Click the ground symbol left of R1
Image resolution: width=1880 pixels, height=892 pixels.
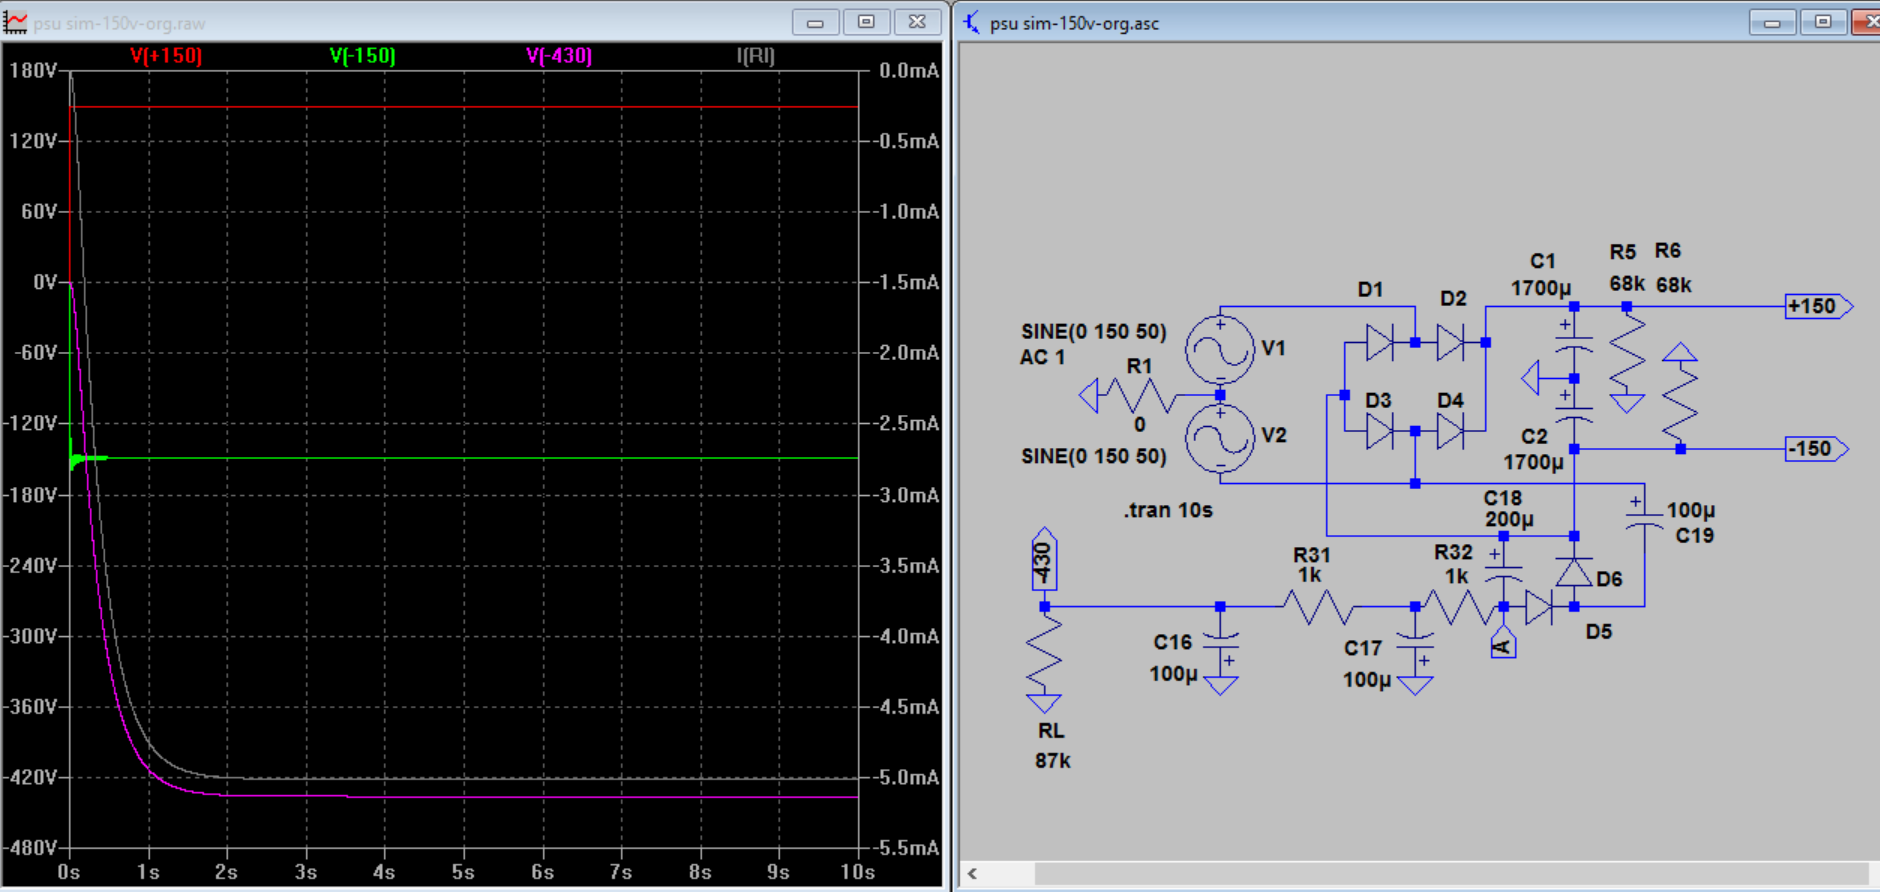click(x=1088, y=396)
